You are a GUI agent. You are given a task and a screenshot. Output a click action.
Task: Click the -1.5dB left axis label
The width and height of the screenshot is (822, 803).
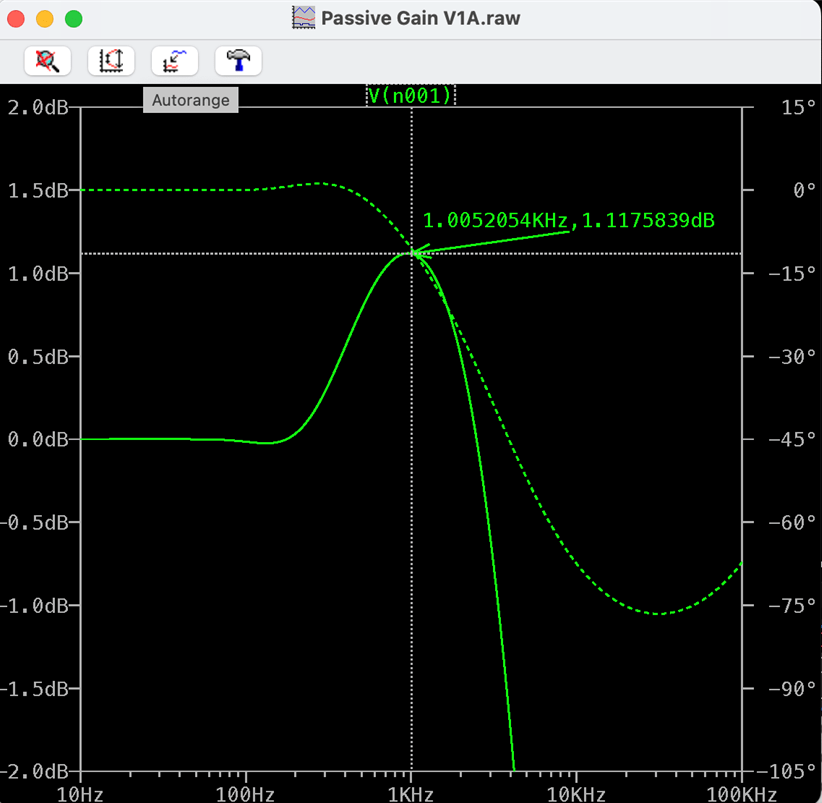35,689
